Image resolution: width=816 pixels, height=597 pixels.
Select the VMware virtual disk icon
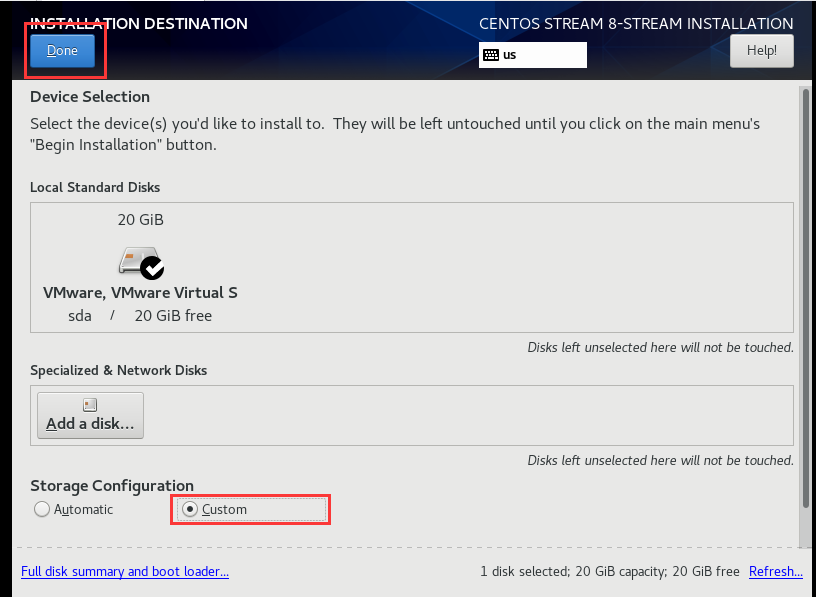[141, 263]
